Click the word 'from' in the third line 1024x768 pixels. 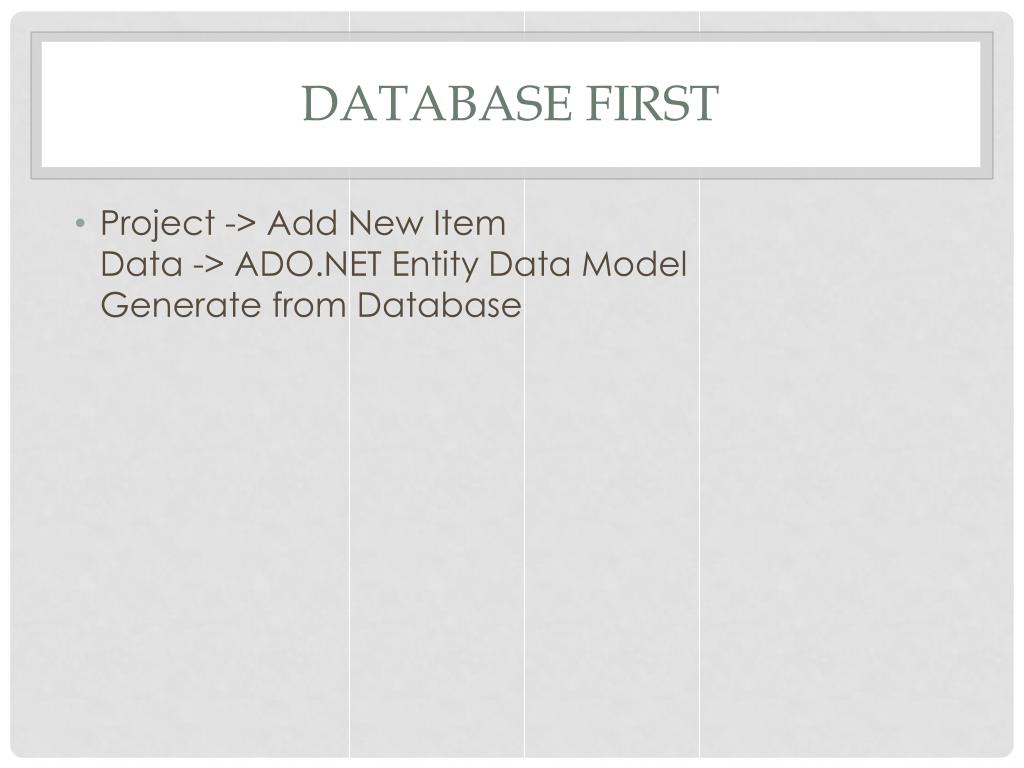point(309,305)
